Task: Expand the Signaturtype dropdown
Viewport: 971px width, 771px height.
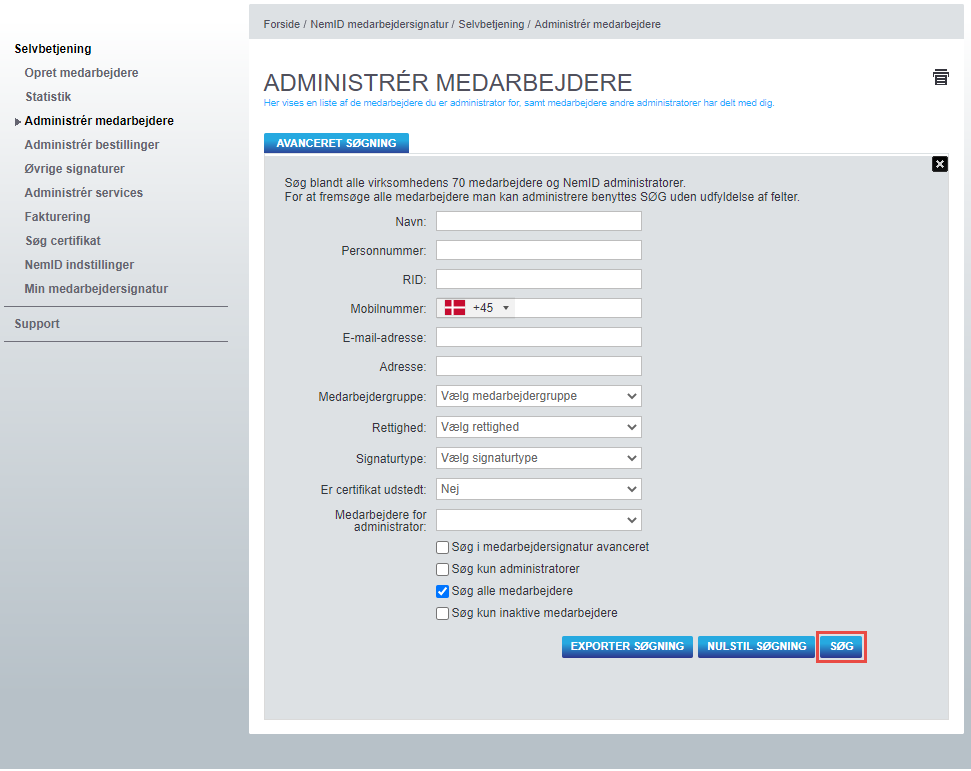Action: click(538, 458)
